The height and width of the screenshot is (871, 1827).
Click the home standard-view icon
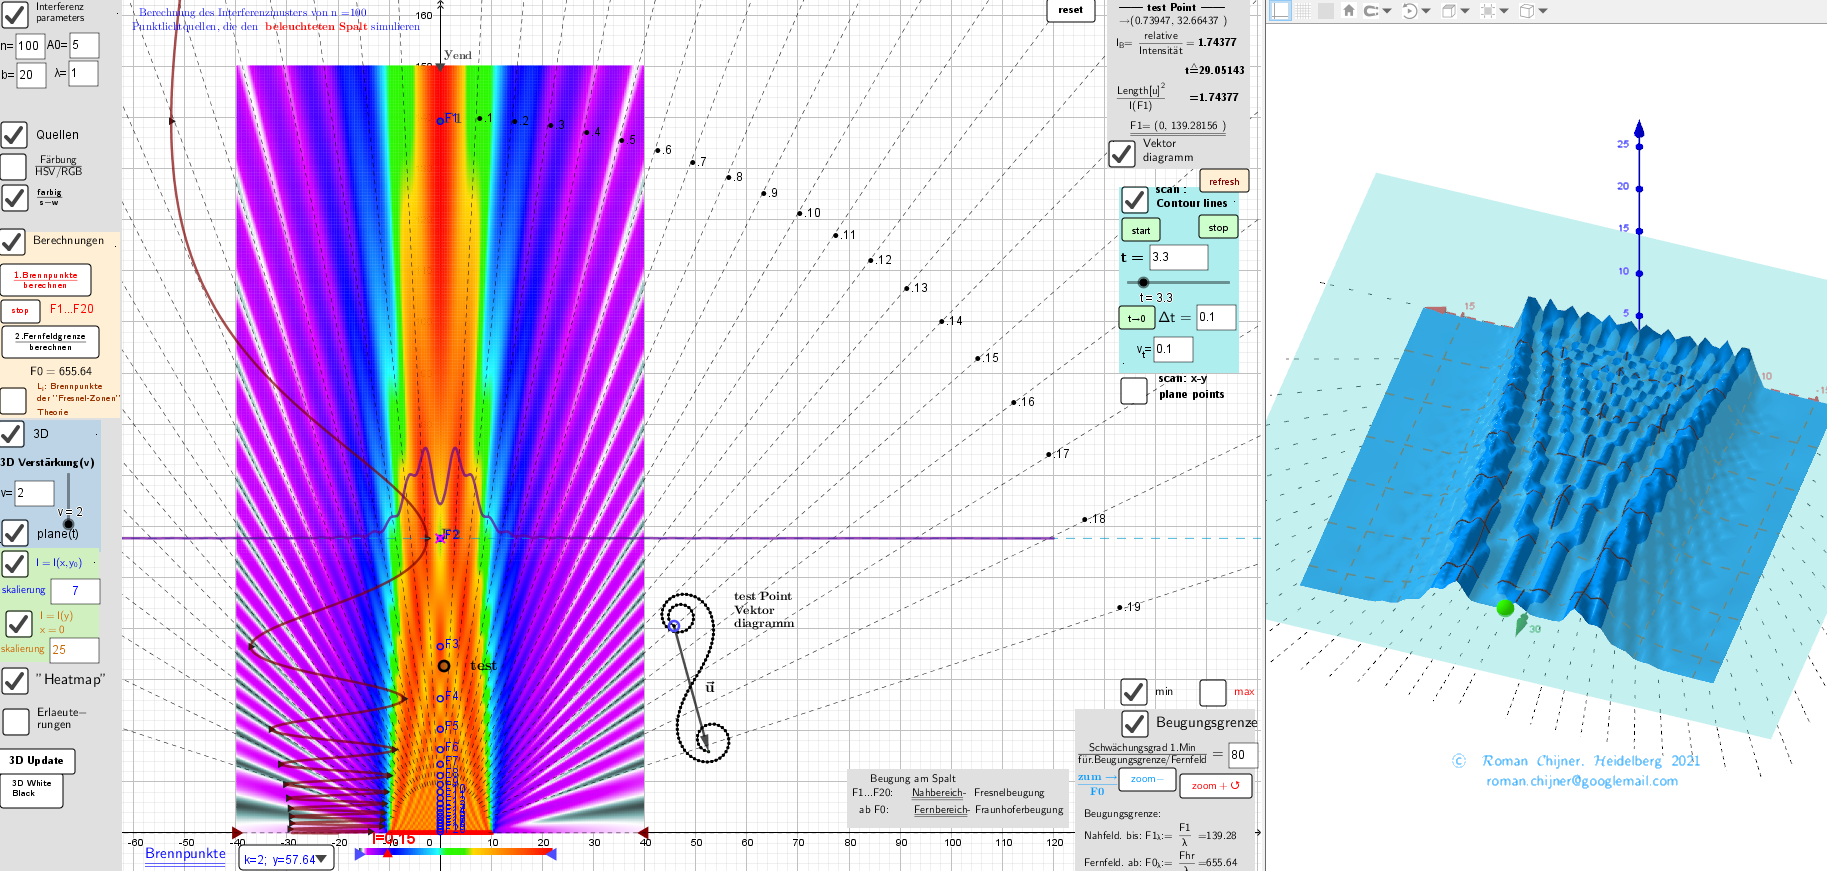1348,10
